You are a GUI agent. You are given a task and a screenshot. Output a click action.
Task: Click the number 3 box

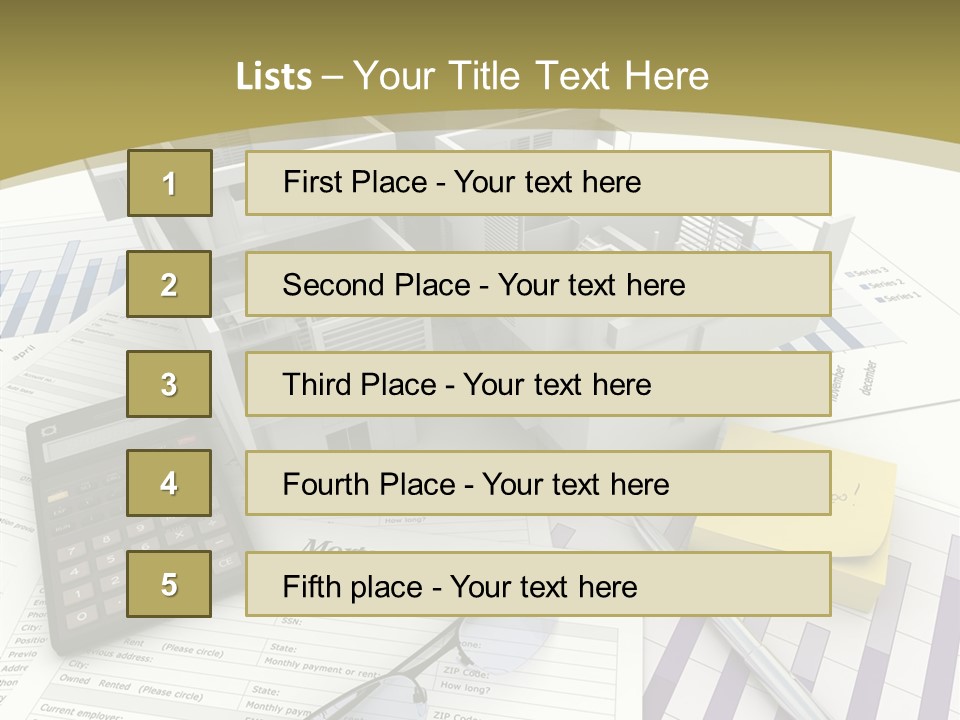tap(170, 384)
